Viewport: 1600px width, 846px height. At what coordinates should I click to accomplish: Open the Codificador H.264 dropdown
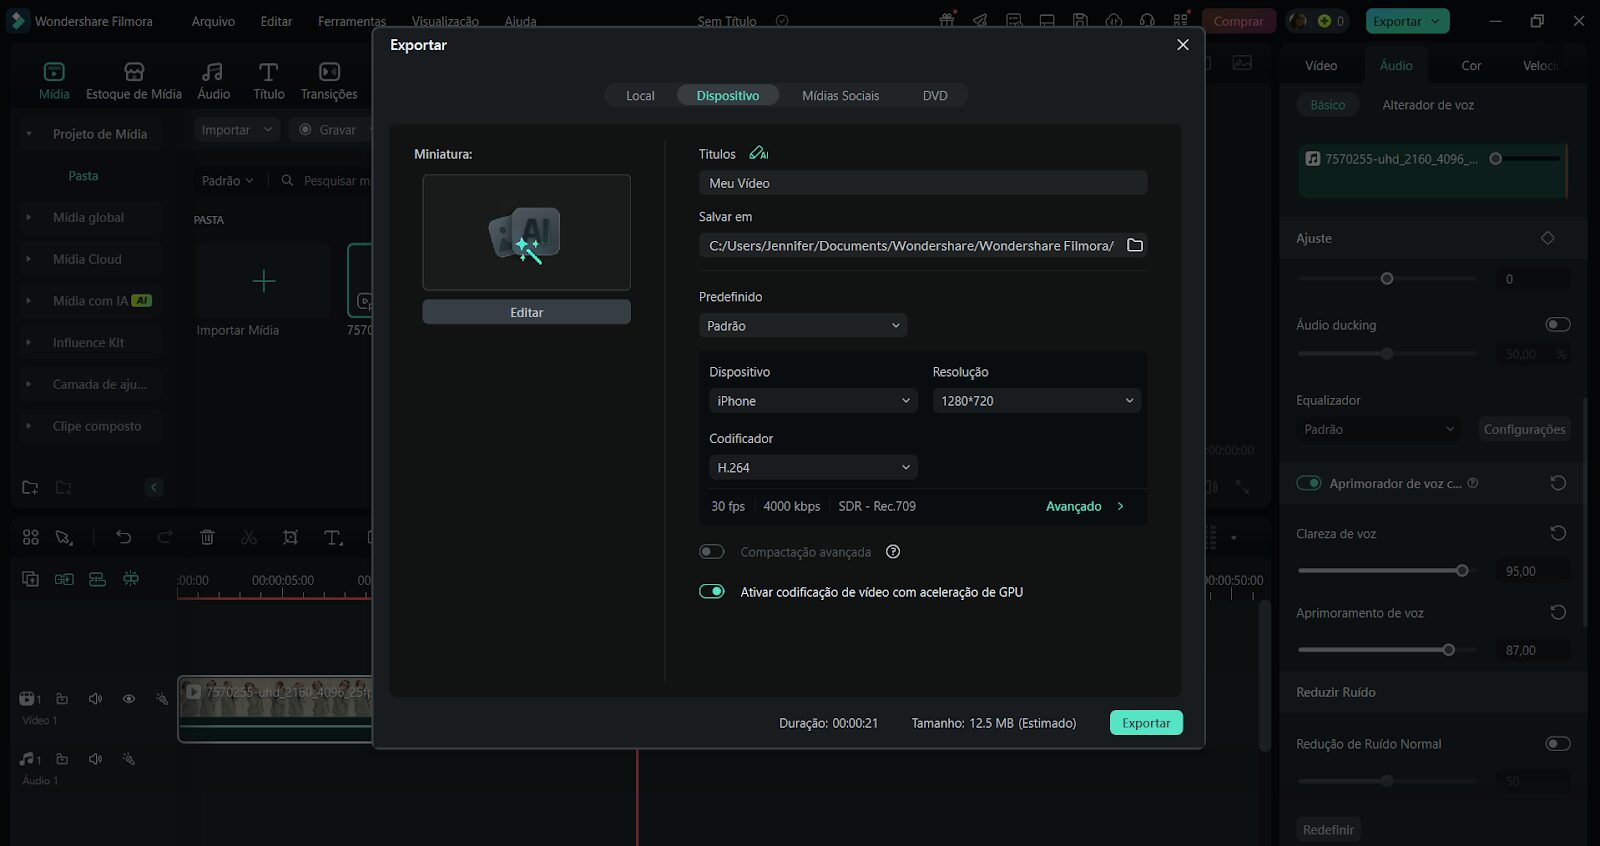click(812, 468)
